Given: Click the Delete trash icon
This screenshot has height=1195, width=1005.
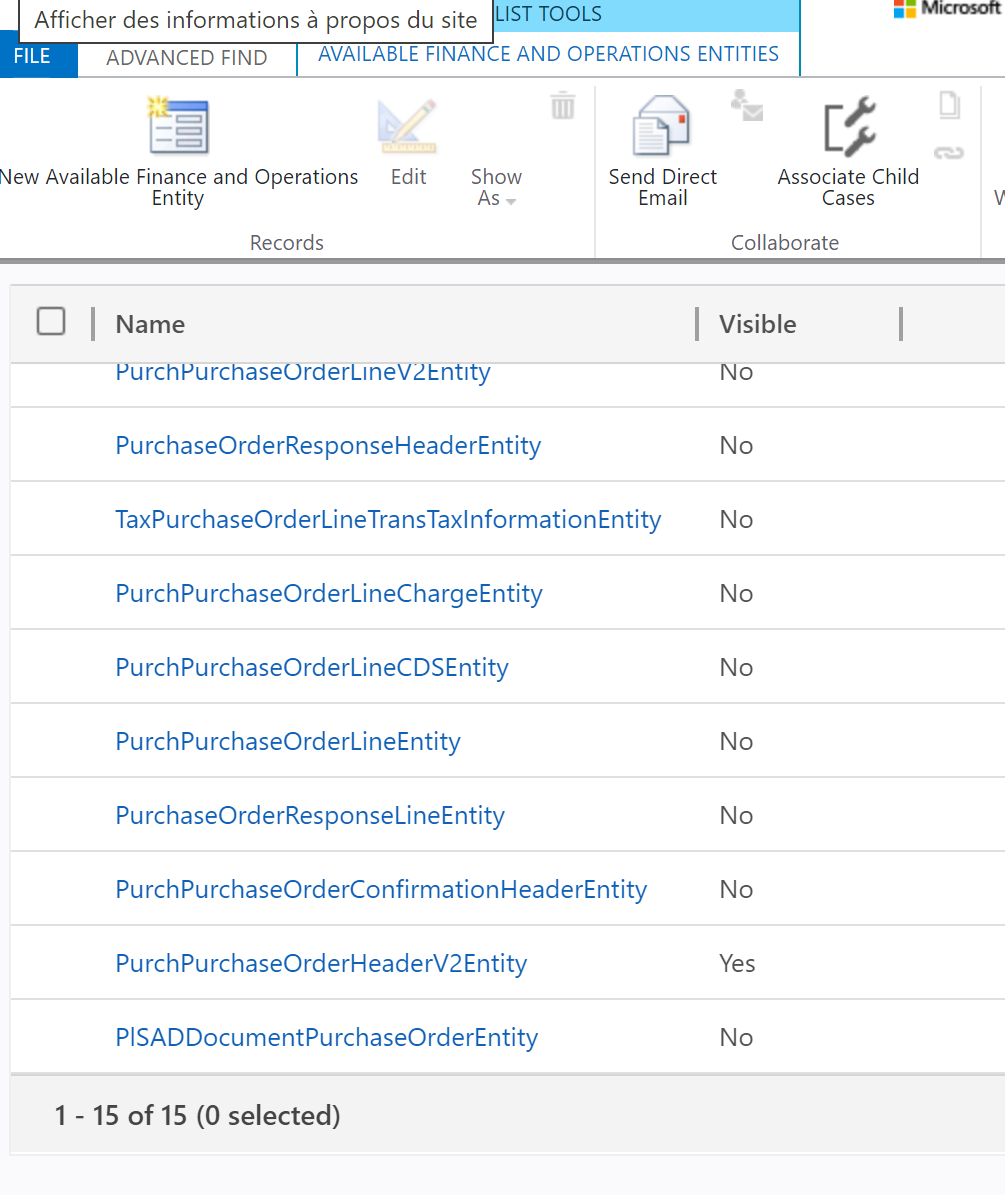Looking at the screenshot, I should click(562, 104).
